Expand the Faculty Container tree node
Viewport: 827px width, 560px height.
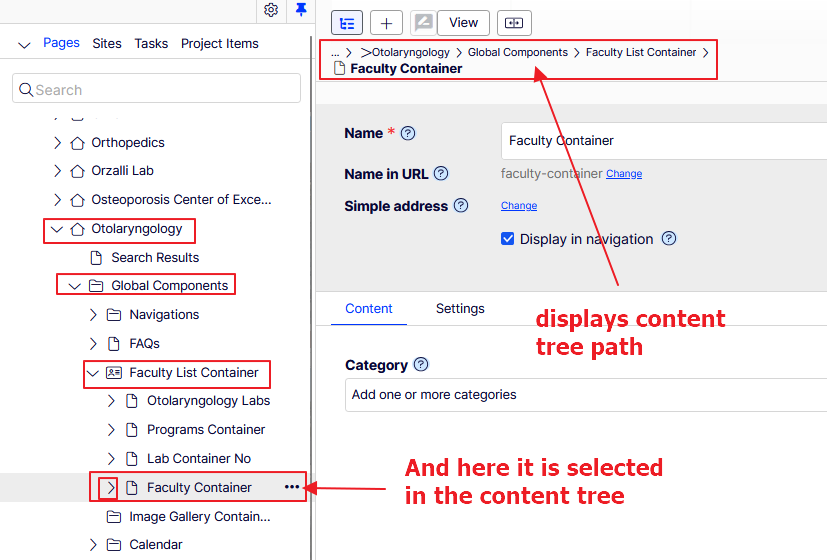tap(111, 488)
